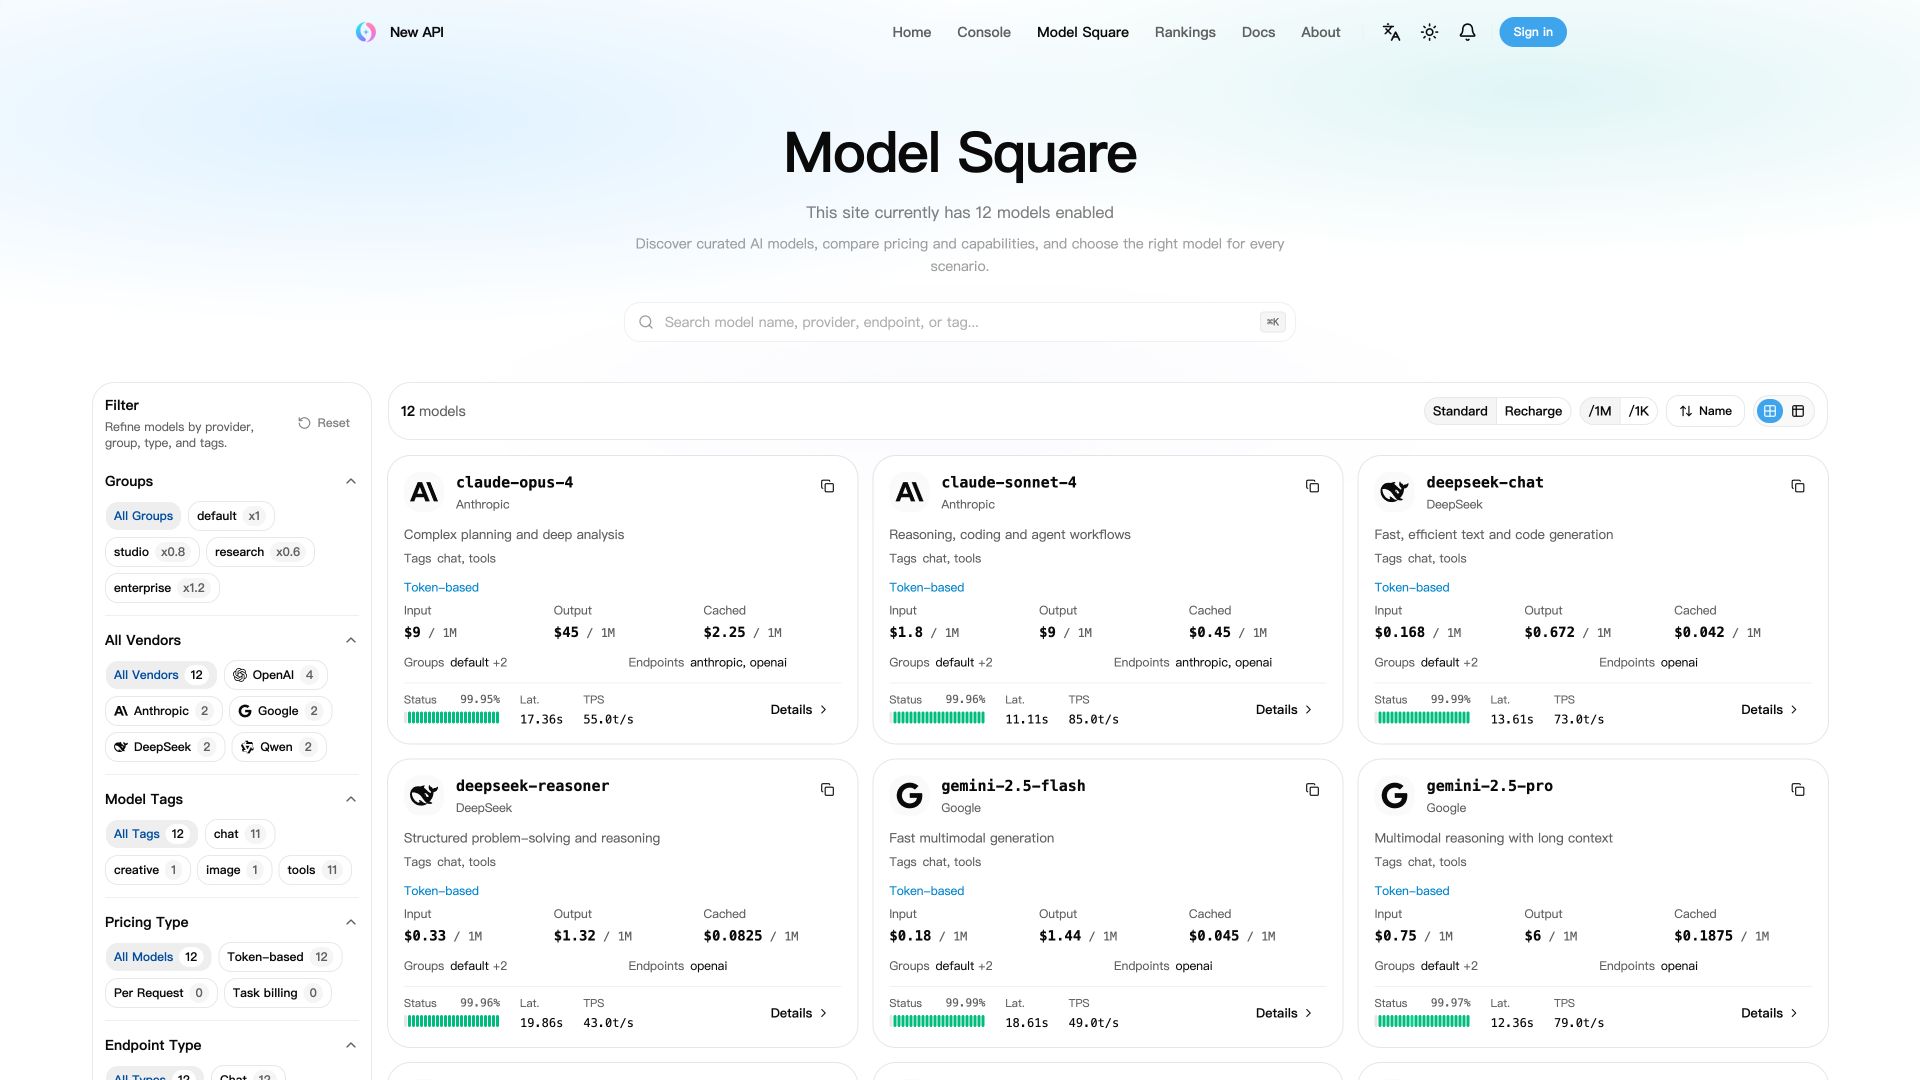
Task: Filter vendors by OpenAI
Action: pos(275,675)
